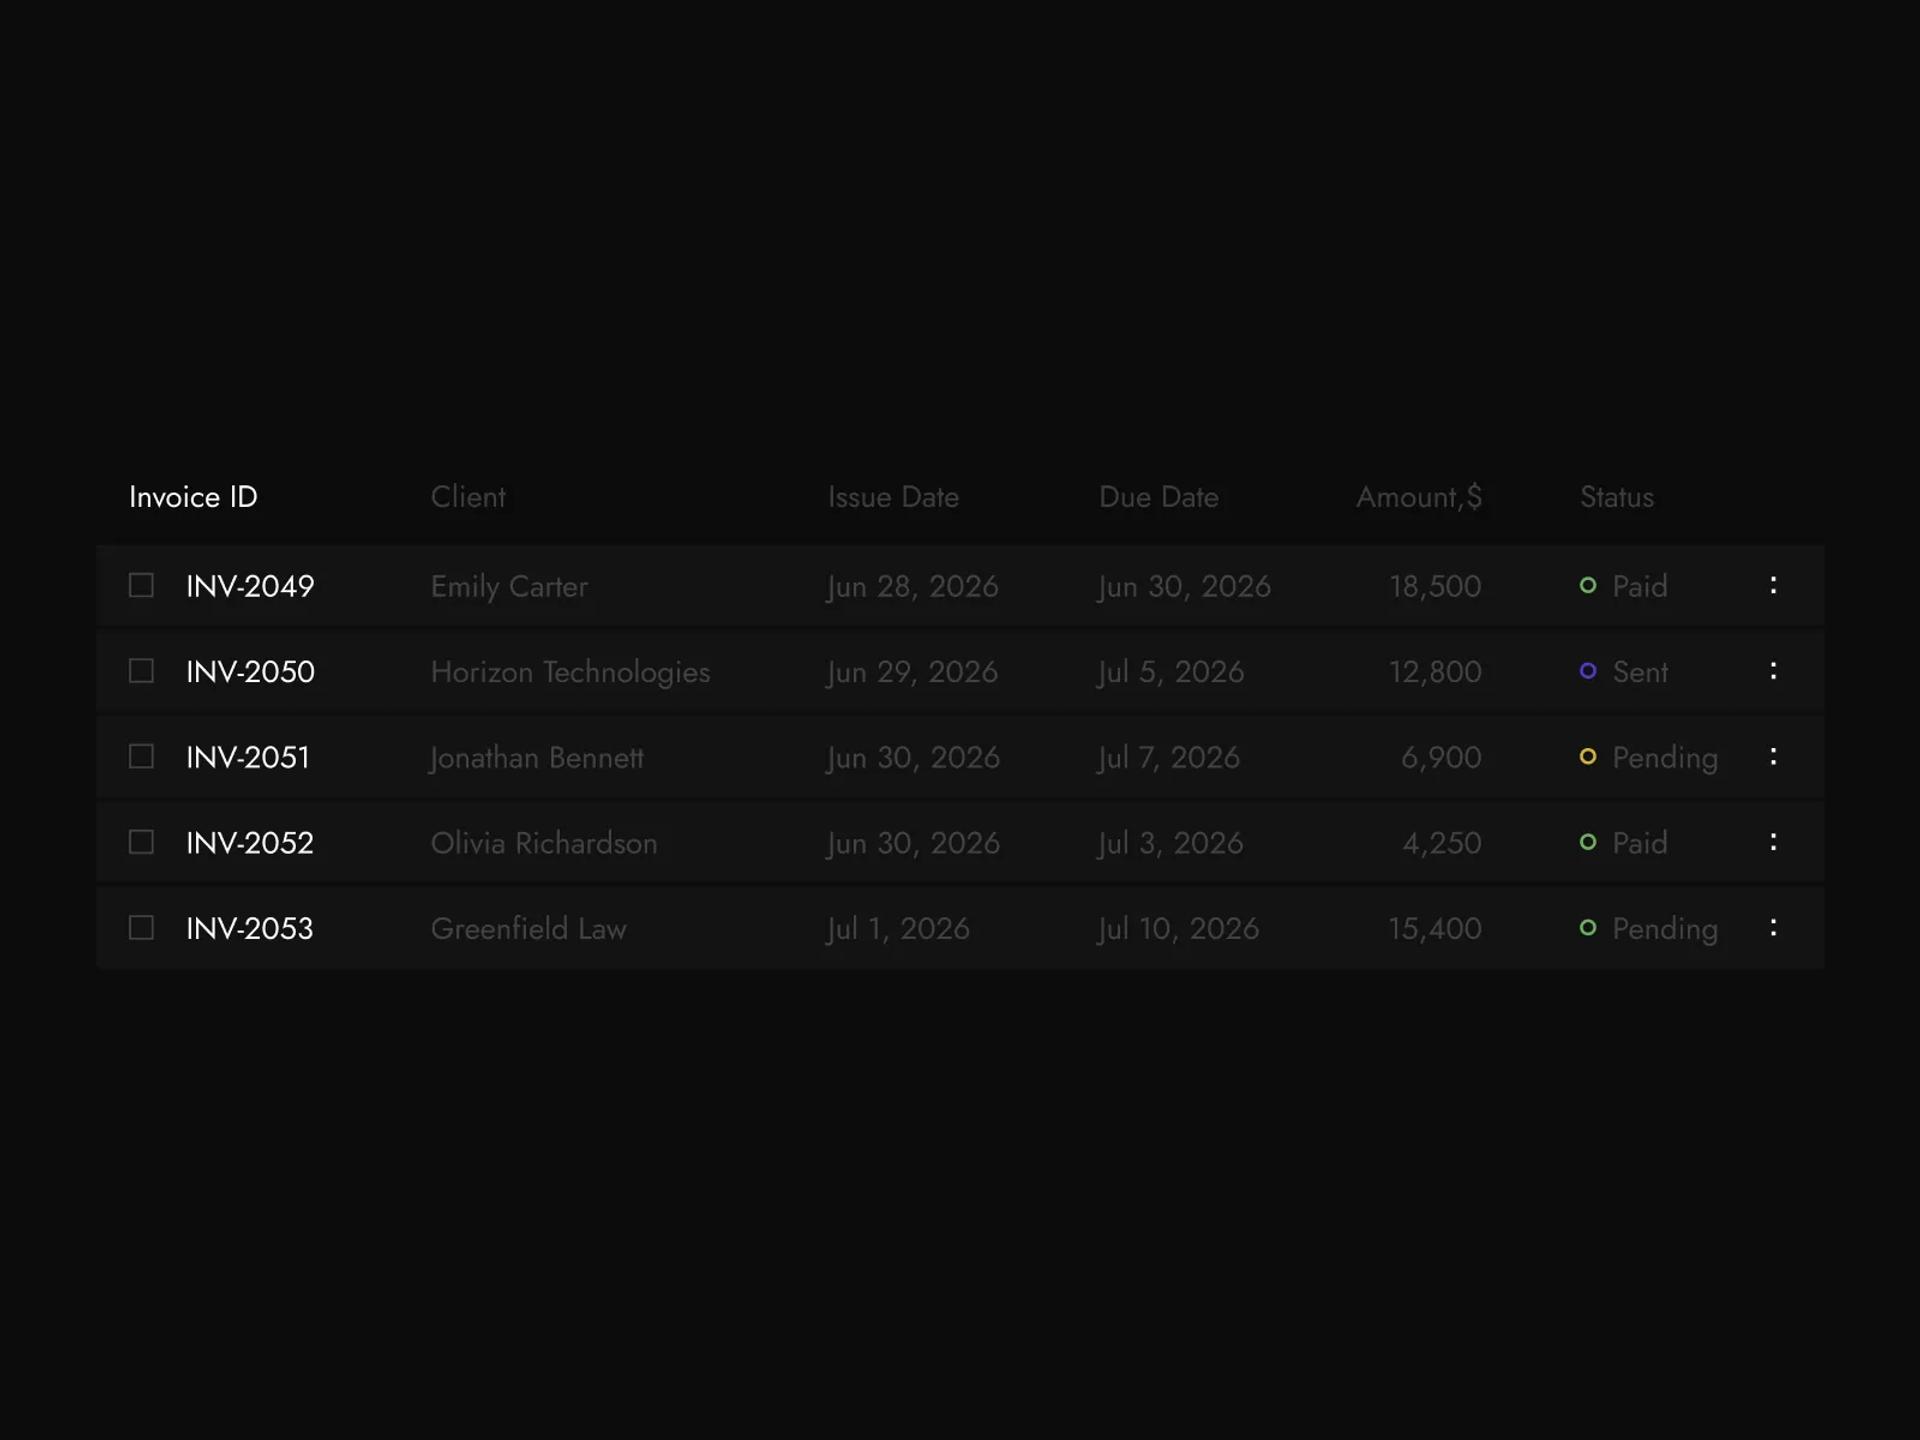Open the more options menu for INV-2053
This screenshot has height=1440, width=1920.
click(x=1773, y=928)
